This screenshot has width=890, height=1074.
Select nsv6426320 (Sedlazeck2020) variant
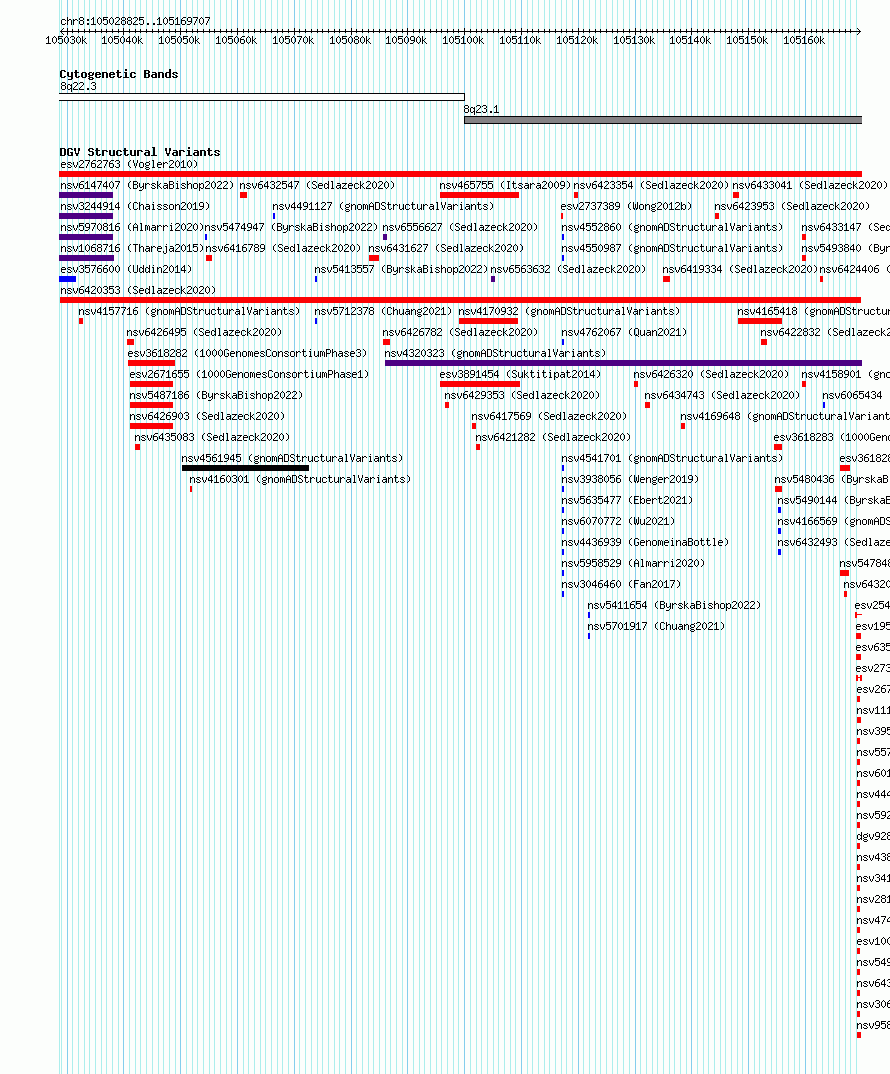coord(711,375)
